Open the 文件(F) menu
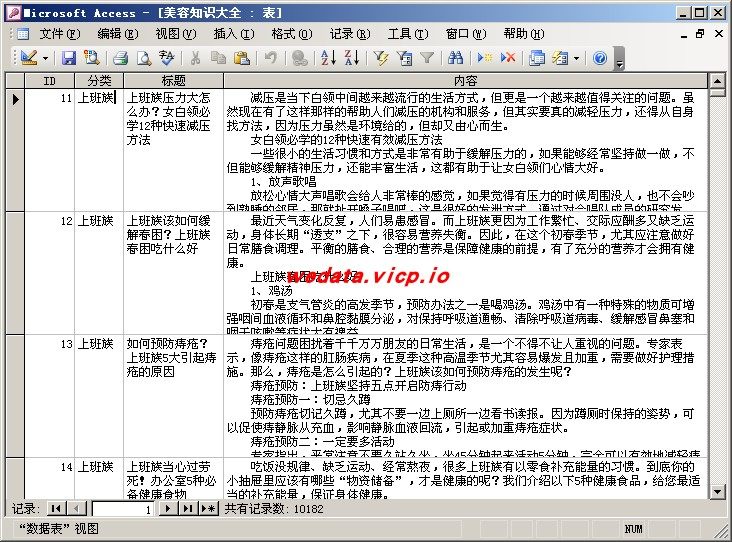This screenshot has height=542, width=732. (60, 34)
